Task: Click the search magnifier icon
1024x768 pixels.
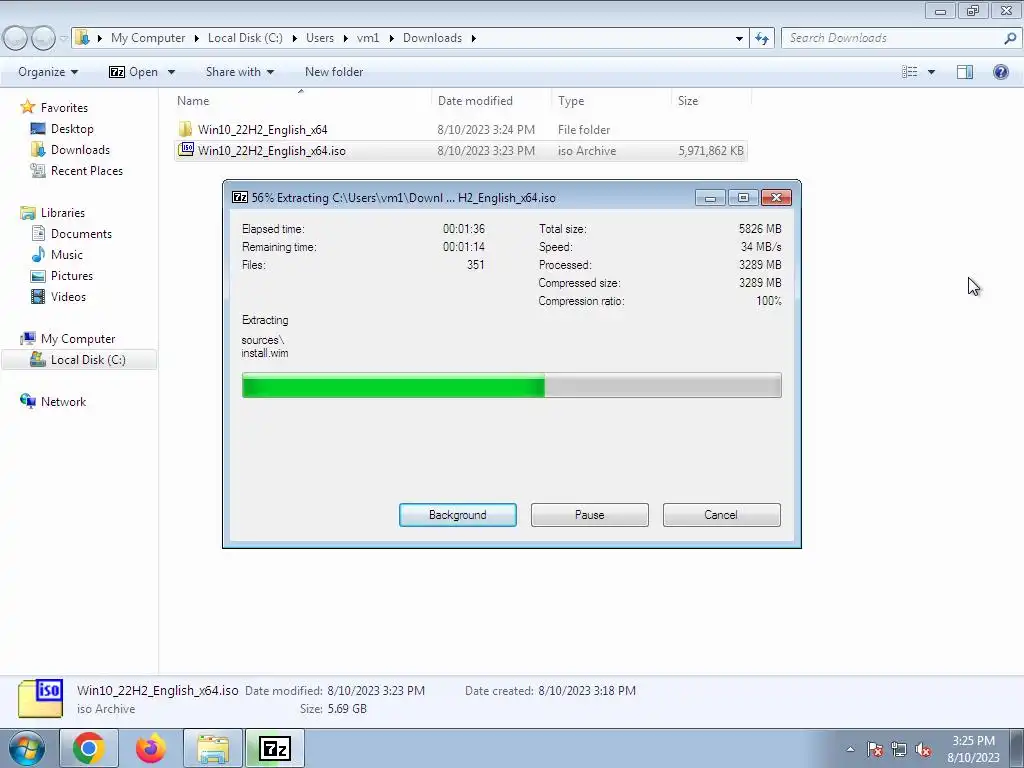Action: 1010,38
